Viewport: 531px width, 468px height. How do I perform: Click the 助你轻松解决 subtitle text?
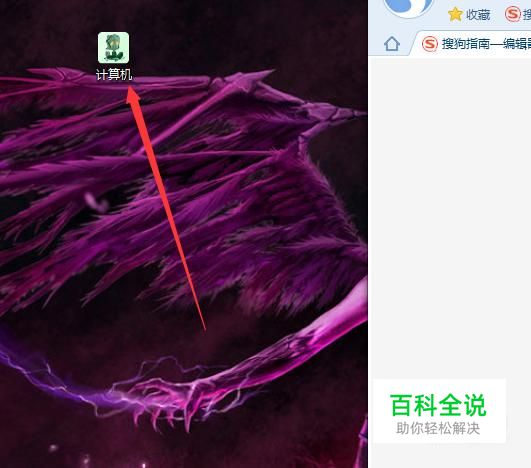coord(438,428)
